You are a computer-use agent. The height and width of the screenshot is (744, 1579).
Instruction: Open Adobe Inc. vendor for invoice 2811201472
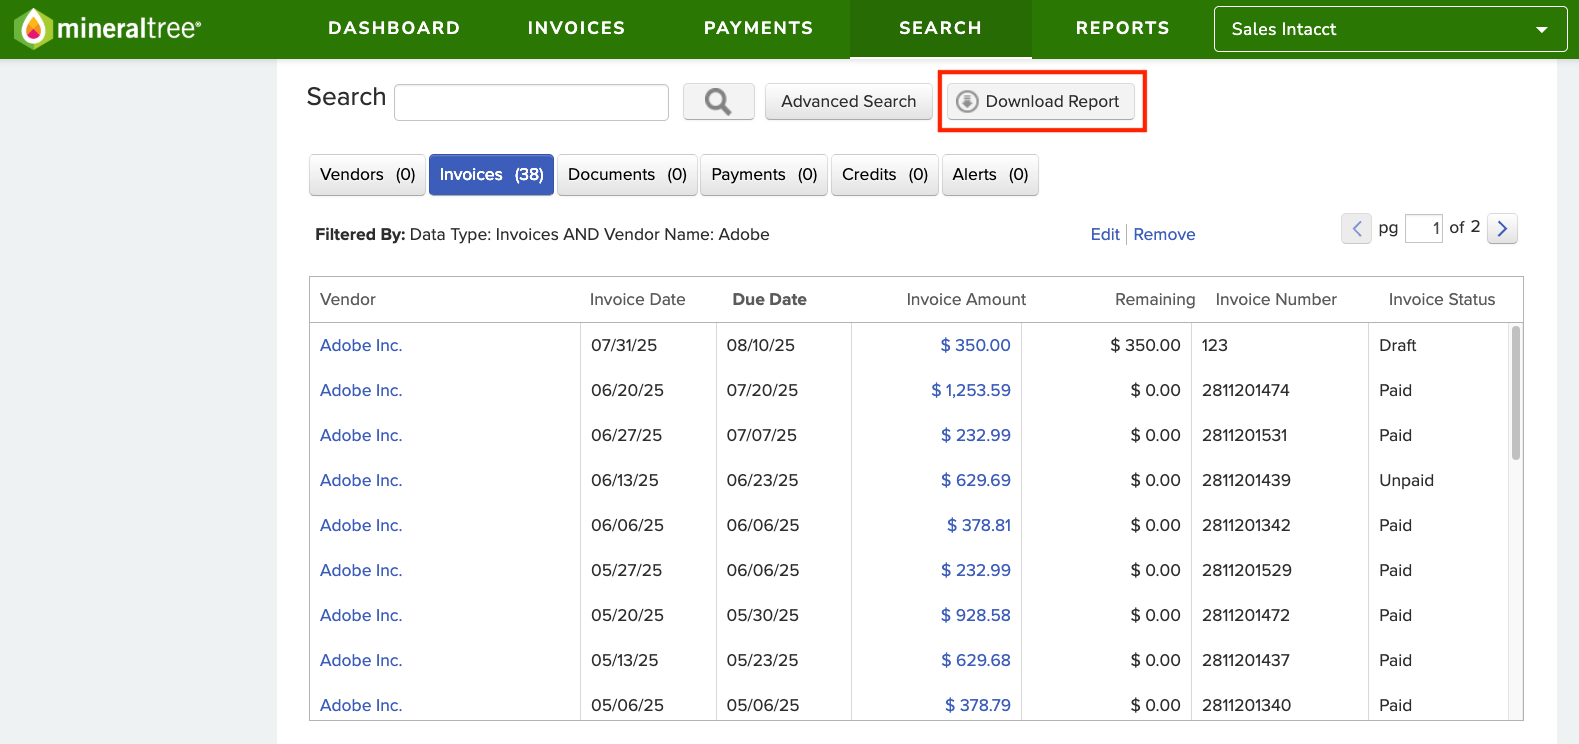tap(361, 615)
